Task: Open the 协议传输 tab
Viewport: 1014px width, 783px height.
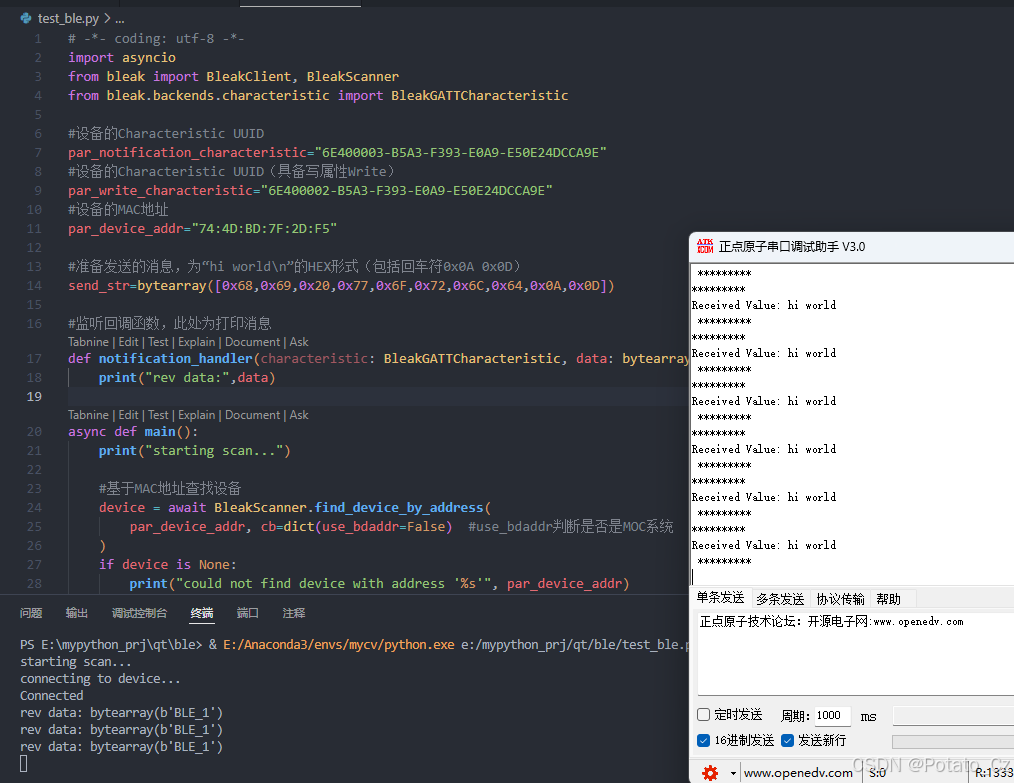Action: (x=840, y=598)
